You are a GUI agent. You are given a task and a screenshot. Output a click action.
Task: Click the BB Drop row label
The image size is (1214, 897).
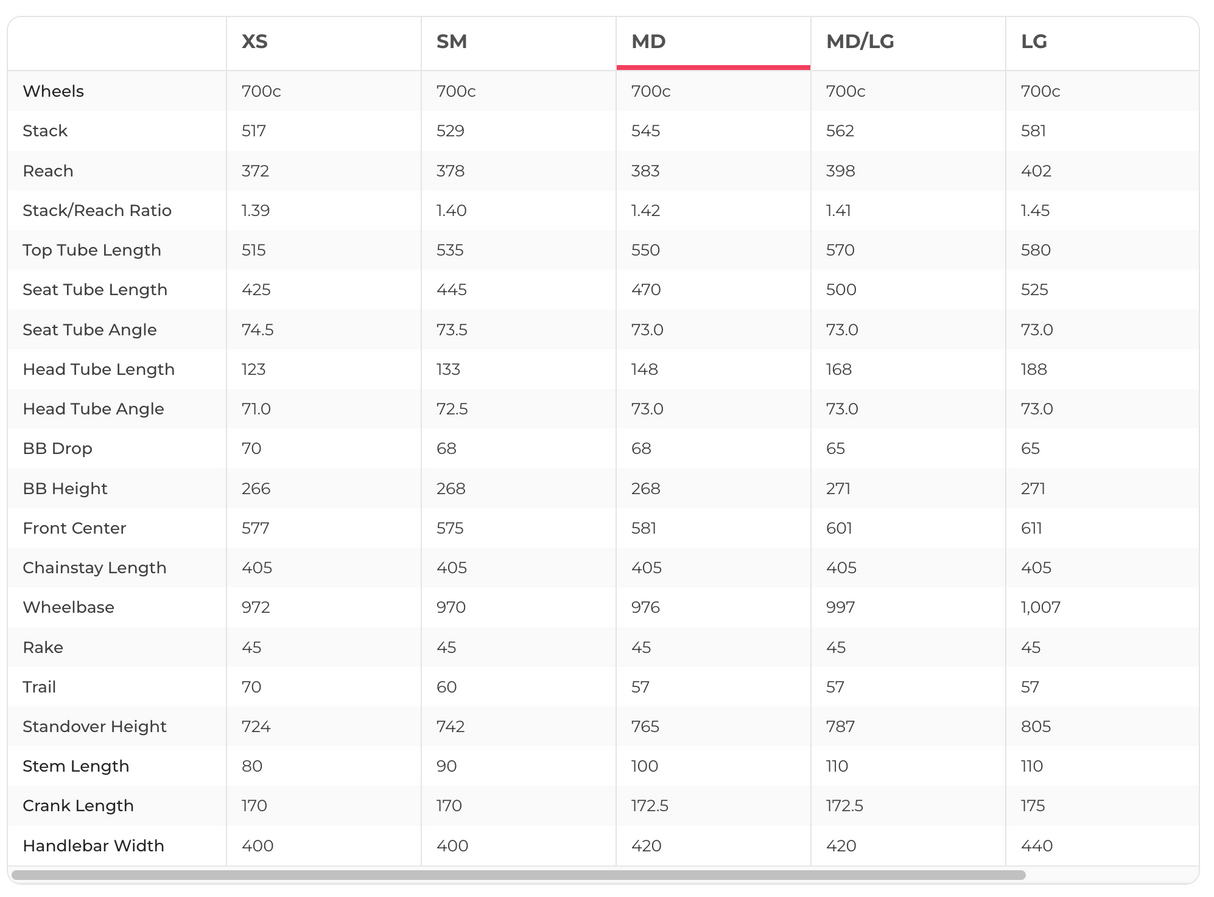(57, 448)
